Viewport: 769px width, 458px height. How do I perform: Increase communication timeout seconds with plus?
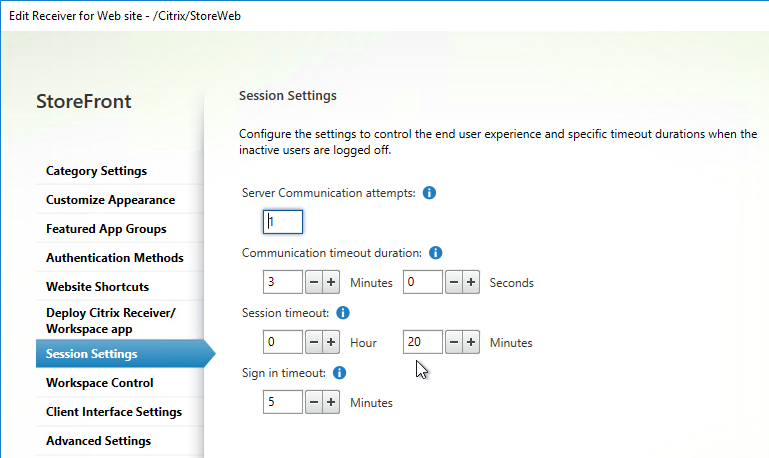coord(471,282)
